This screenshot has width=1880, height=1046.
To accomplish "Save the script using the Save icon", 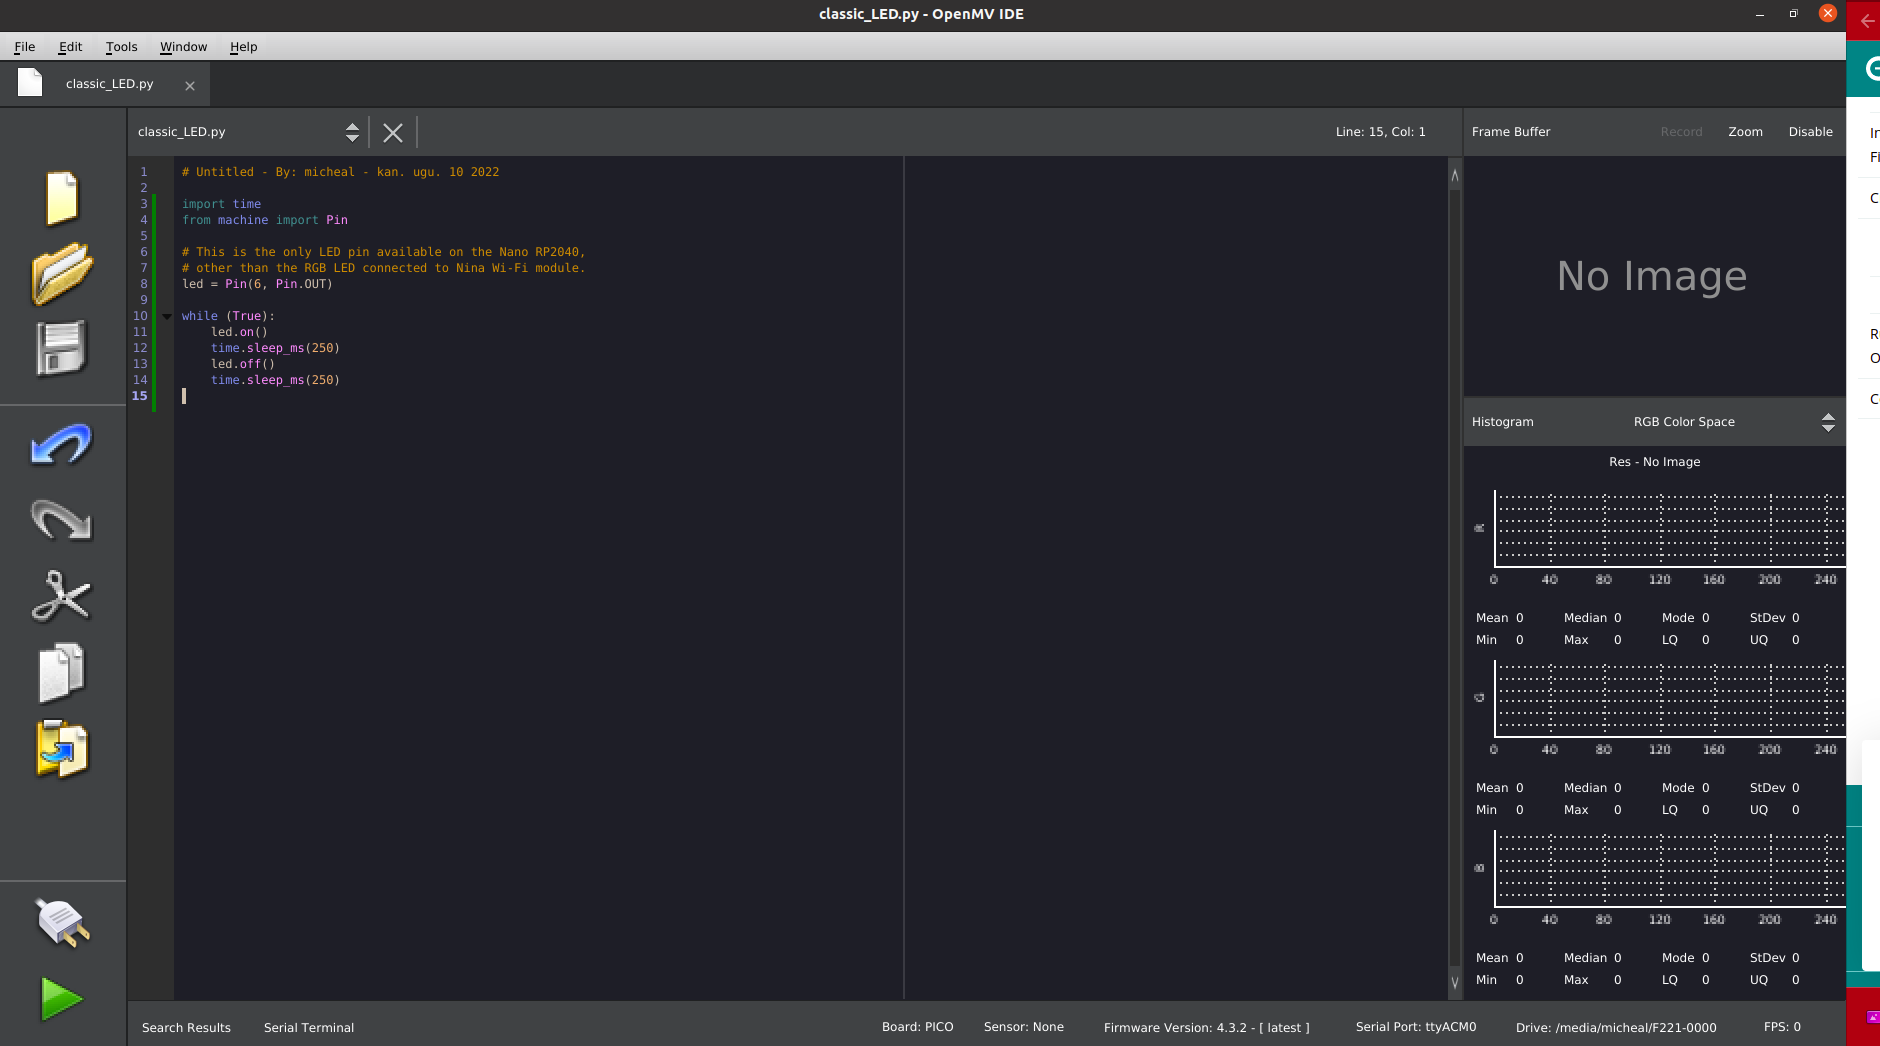I will click(x=61, y=348).
